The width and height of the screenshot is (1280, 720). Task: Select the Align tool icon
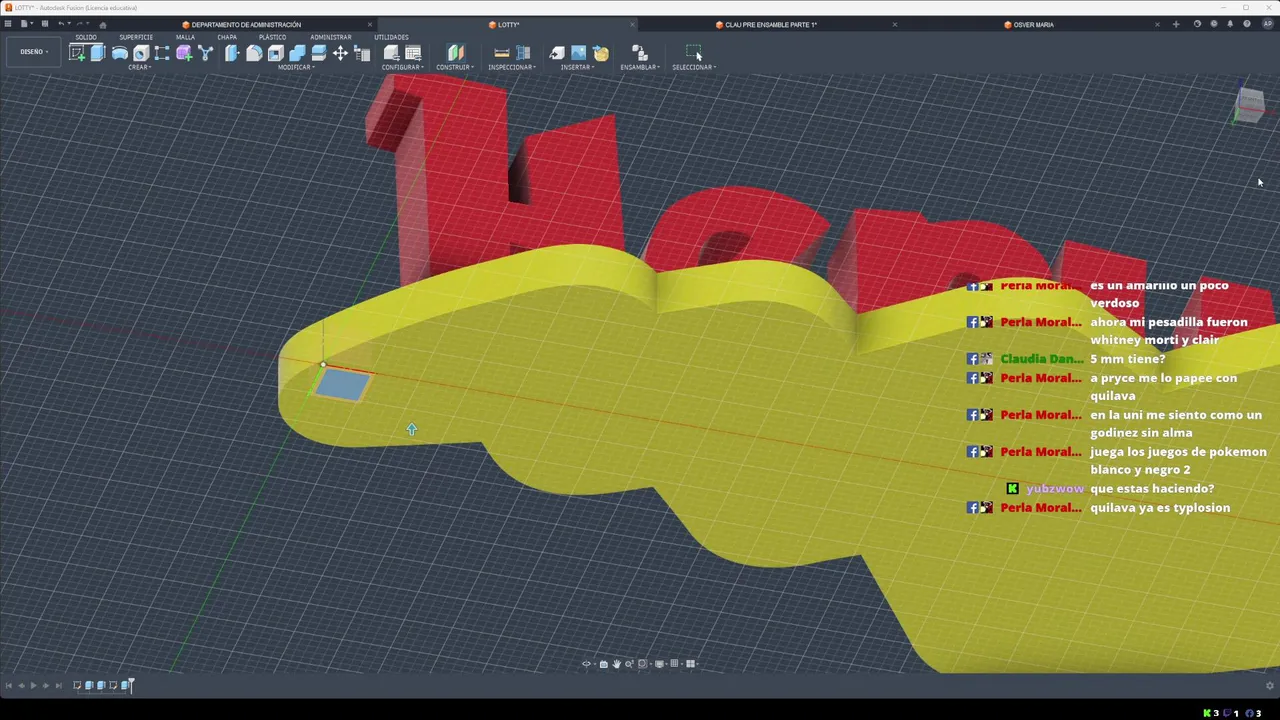pyautogui.click(x=362, y=53)
